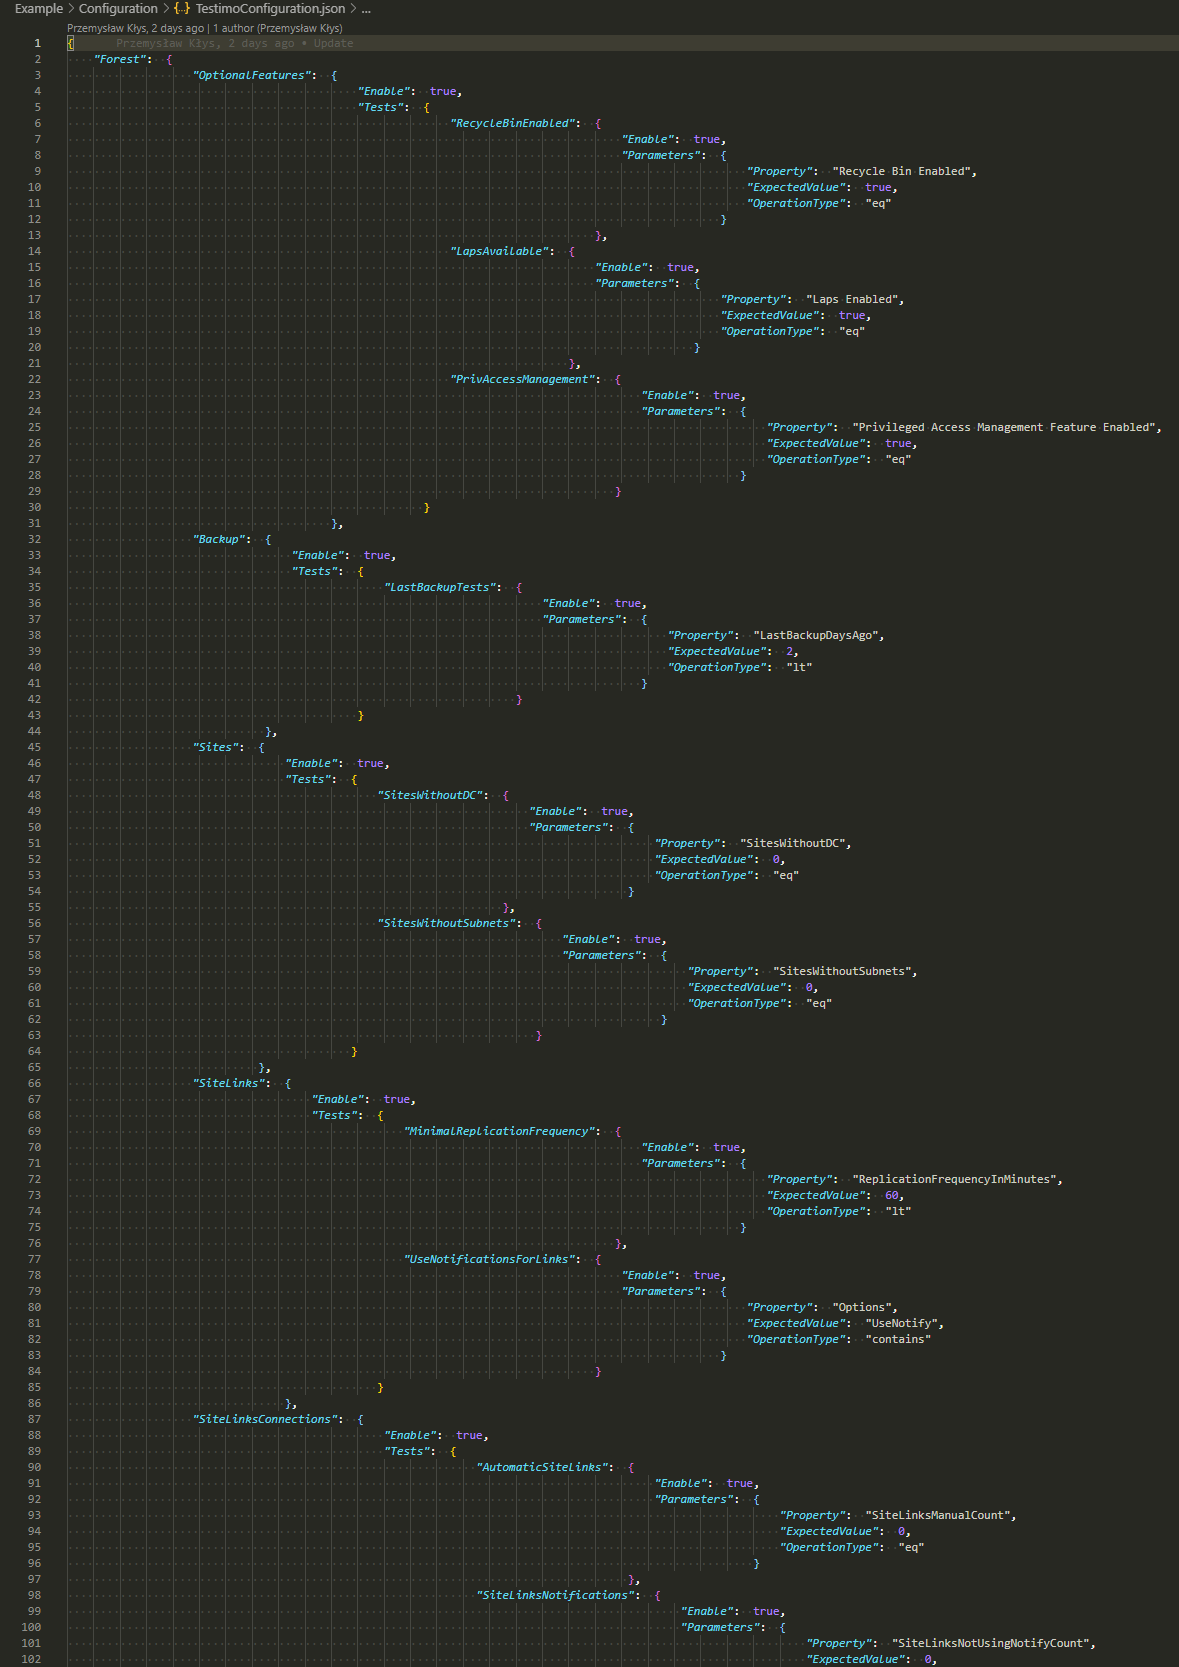Click 'Przemysław Kłys, 2 days ago' CodeLens
The height and width of the screenshot is (1667, 1179).
(x=135, y=28)
